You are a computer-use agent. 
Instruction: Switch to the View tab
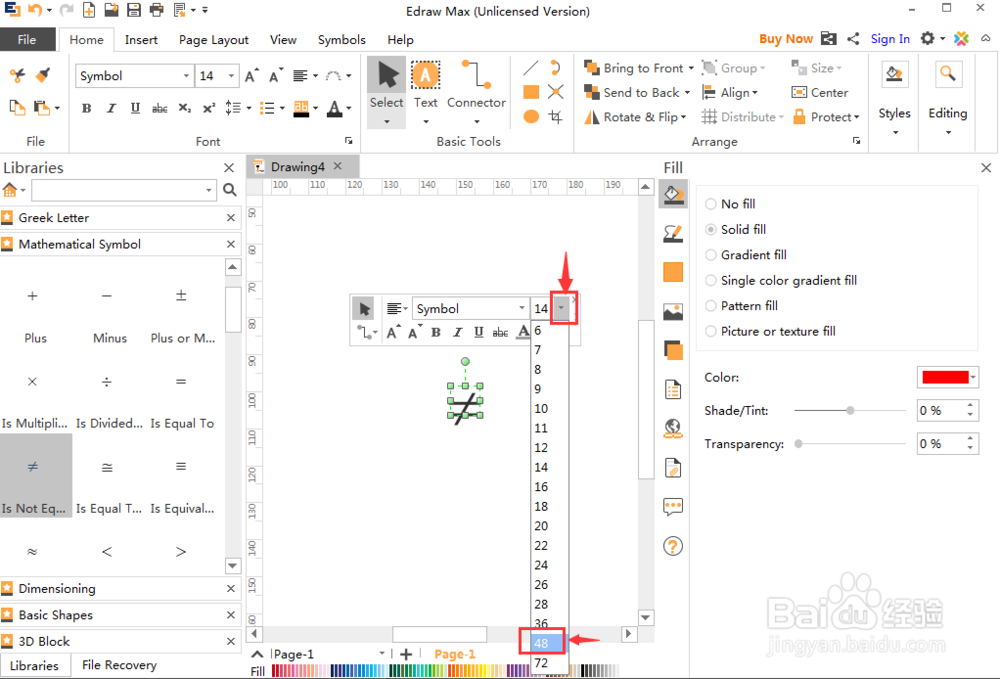coord(283,40)
